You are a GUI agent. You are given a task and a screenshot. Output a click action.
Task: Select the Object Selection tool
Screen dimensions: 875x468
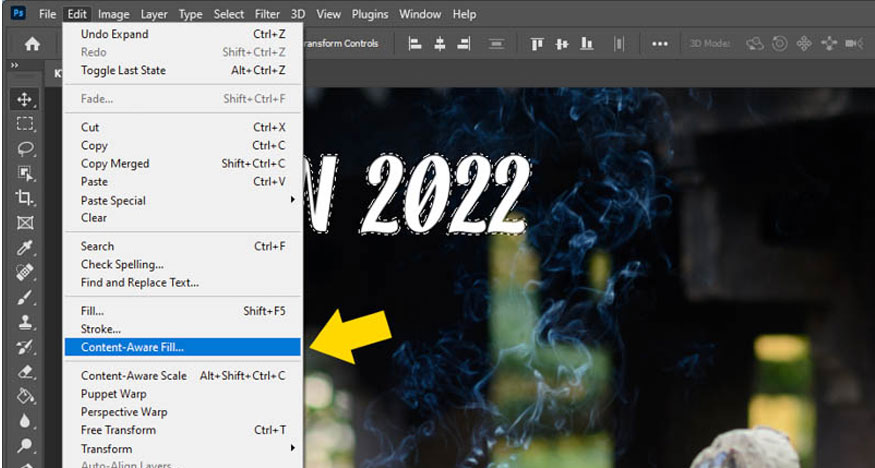[x=25, y=173]
